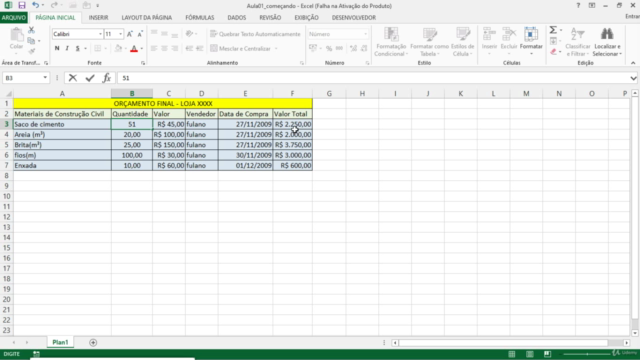640x360 pixels.
Task: Open the Formatar cells menu
Action: pyautogui.click(x=531, y=42)
